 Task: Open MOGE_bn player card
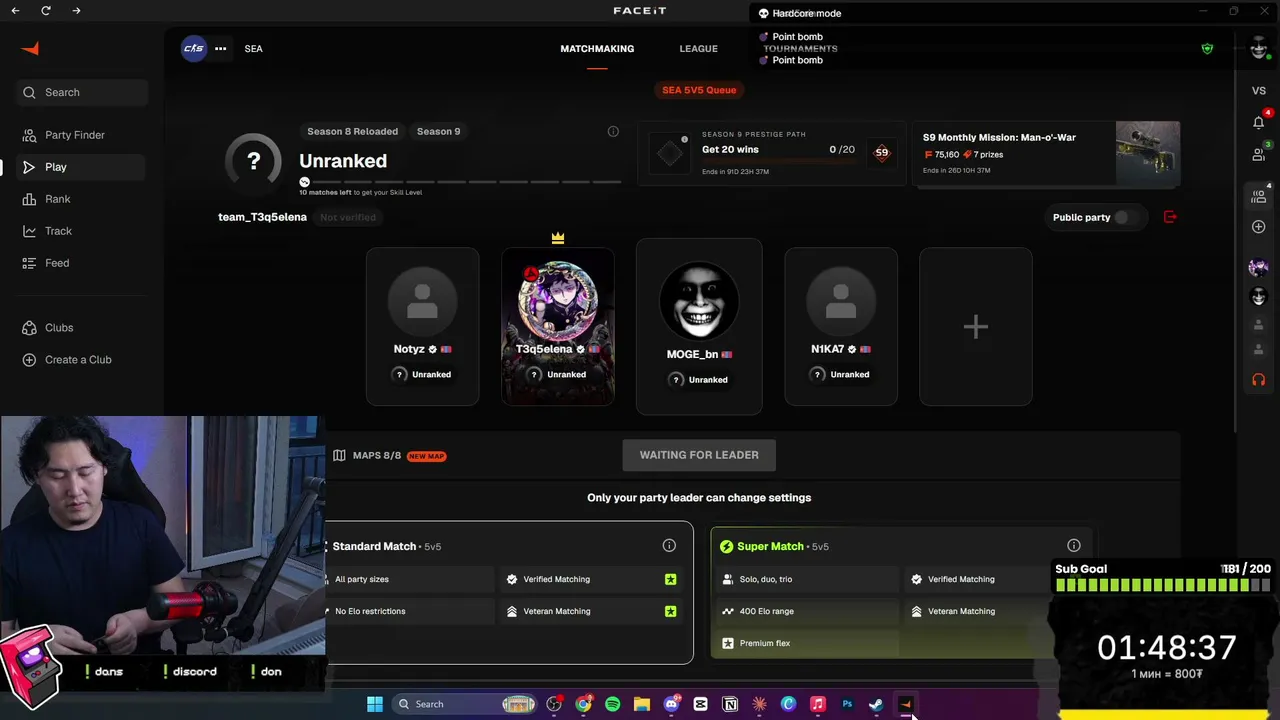(x=699, y=326)
